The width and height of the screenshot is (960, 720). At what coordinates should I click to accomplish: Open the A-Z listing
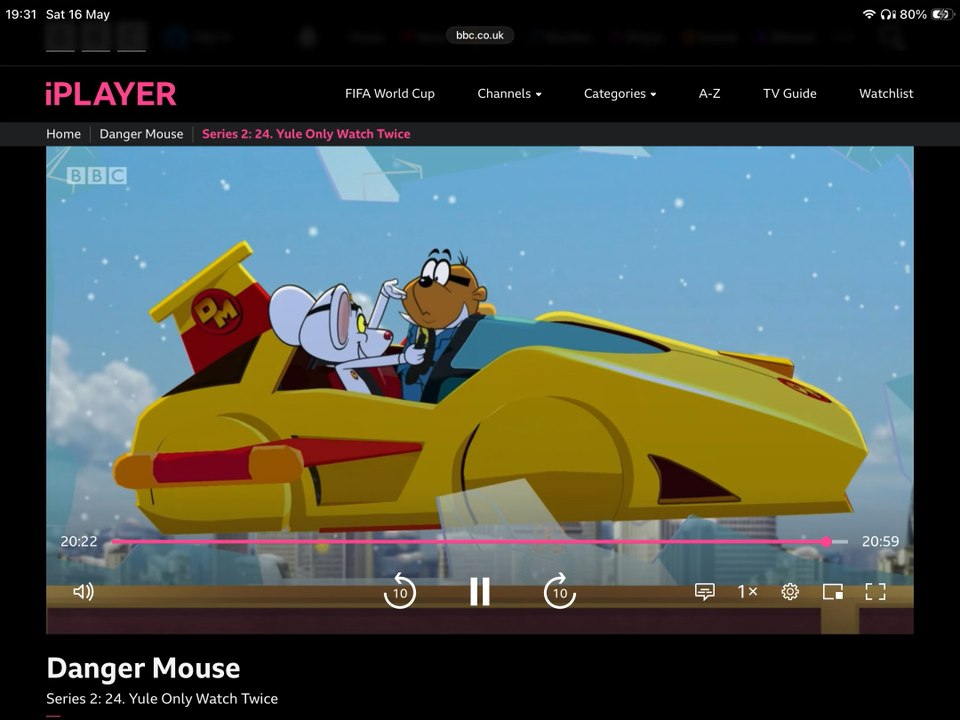(x=710, y=94)
